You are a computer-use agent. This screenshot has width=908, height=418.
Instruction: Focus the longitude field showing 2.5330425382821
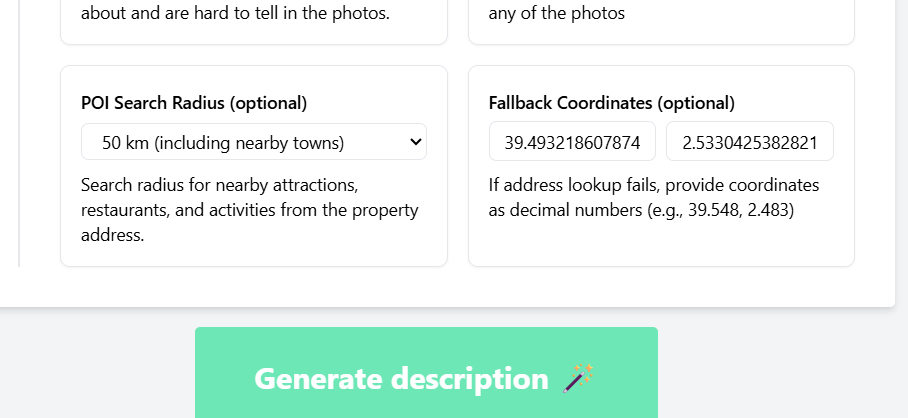(x=750, y=141)
